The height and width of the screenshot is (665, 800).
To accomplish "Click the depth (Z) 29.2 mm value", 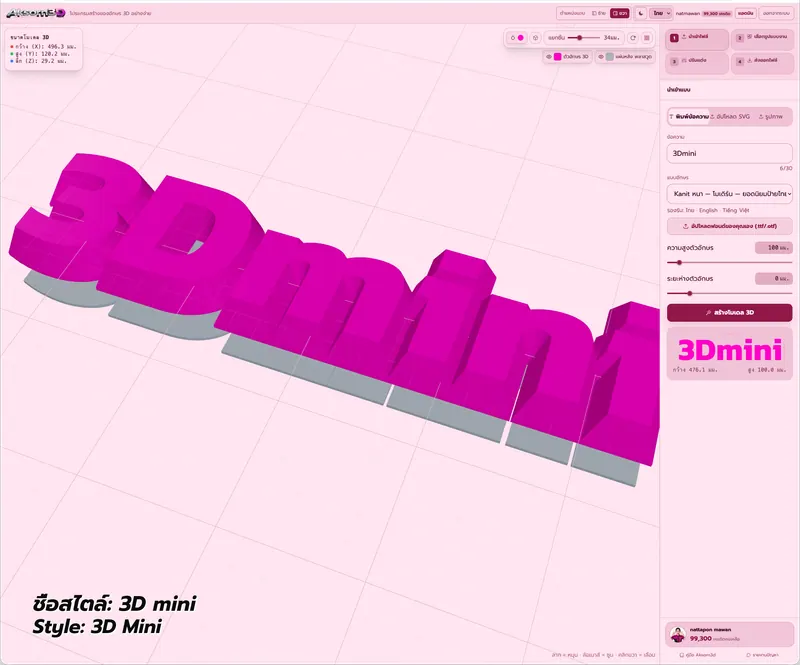I will pos(39,61).
